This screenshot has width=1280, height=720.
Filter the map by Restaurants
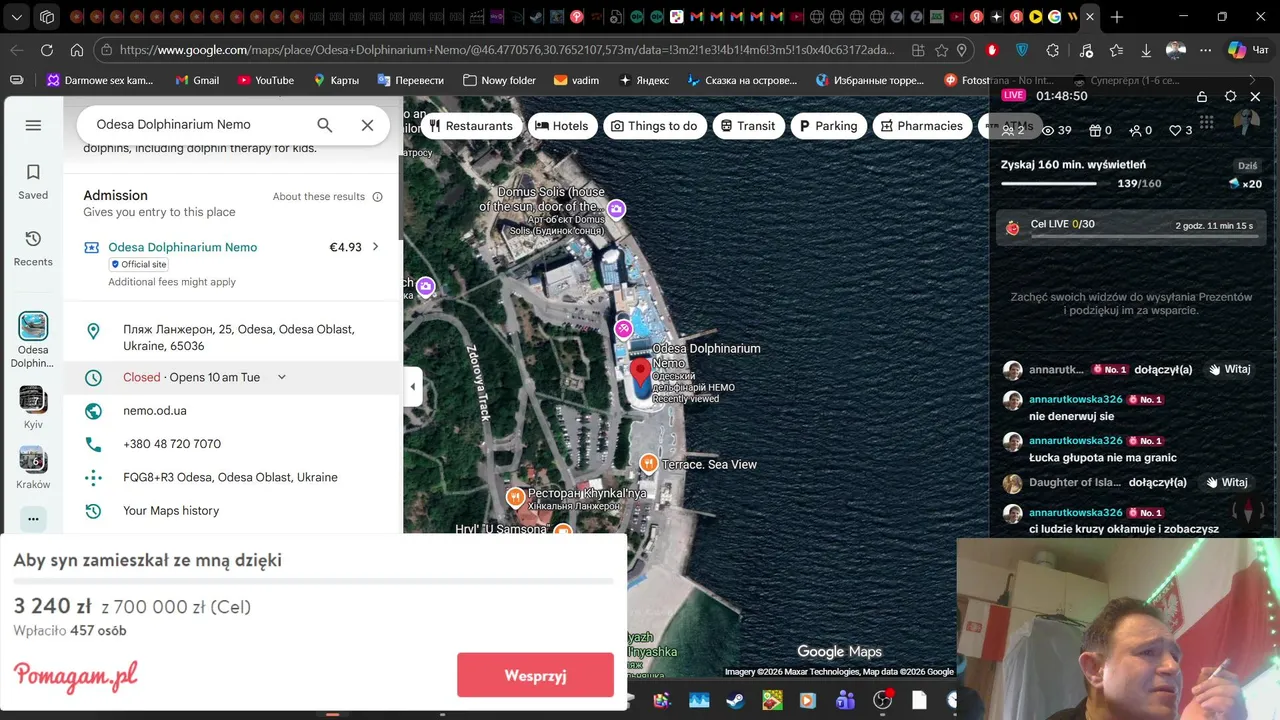pyautogui.click(x=471, y=126)
